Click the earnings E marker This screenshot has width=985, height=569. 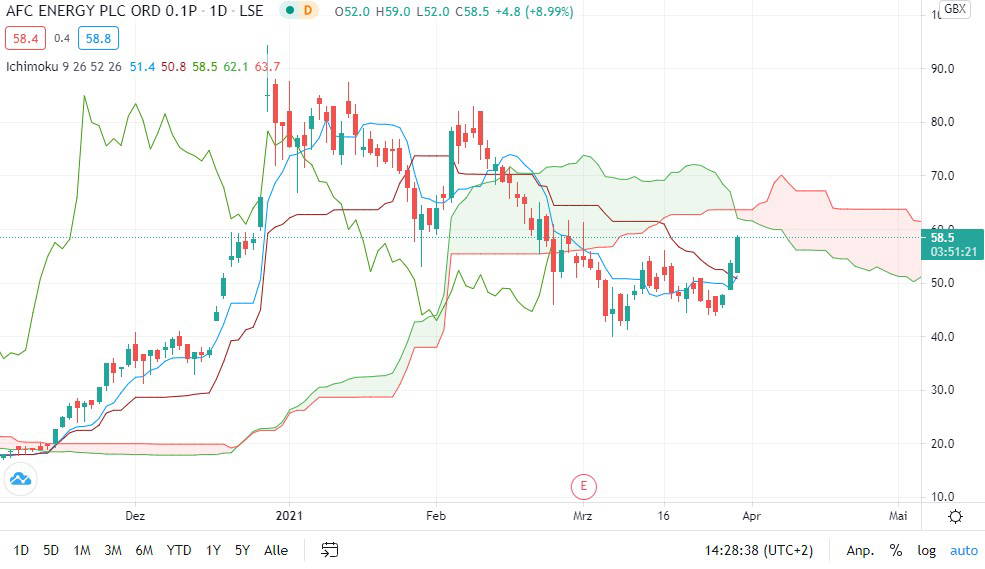pyautogui.click(x=584, y=486)
